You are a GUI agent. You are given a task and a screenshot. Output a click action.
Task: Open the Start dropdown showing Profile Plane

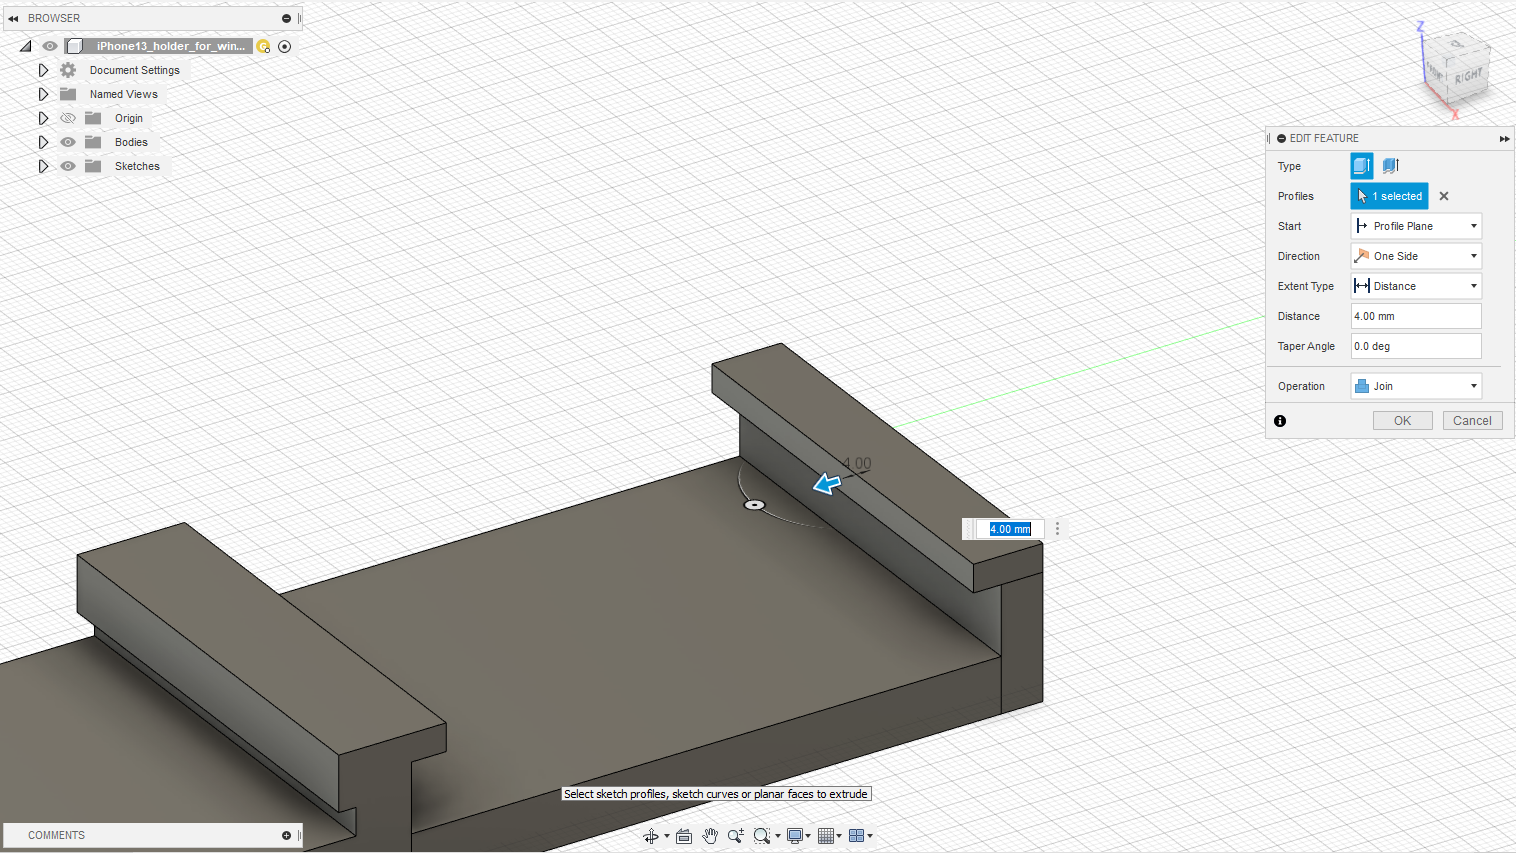pos(1416,226)
